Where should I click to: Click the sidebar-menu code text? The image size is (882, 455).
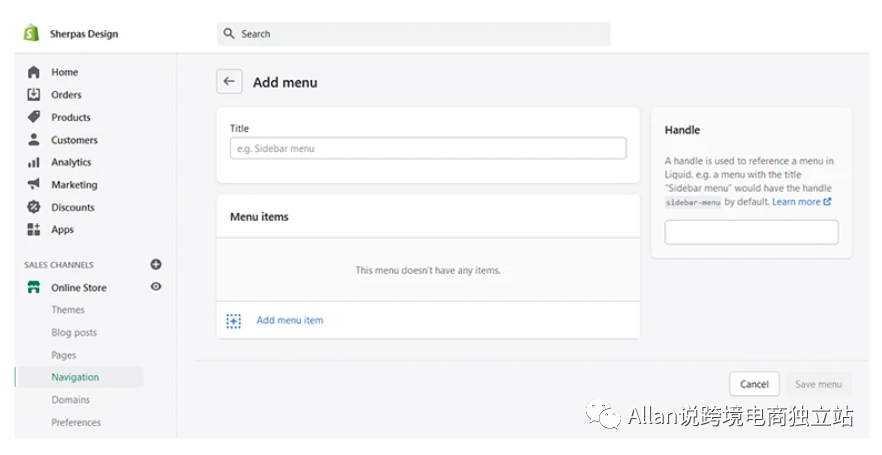point(693,202)
